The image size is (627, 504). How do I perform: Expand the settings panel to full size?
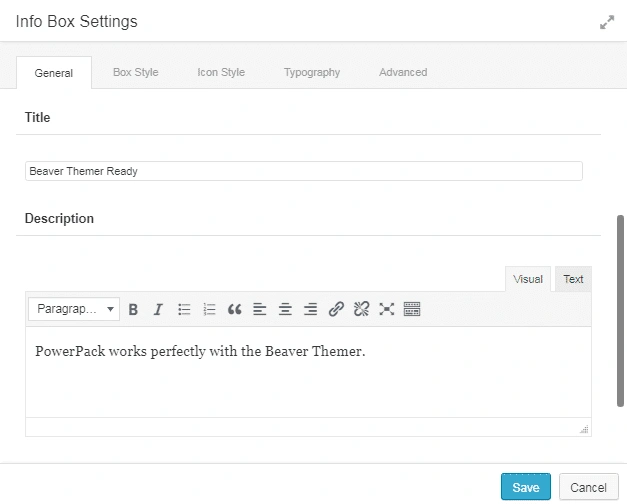click(606, 22)
